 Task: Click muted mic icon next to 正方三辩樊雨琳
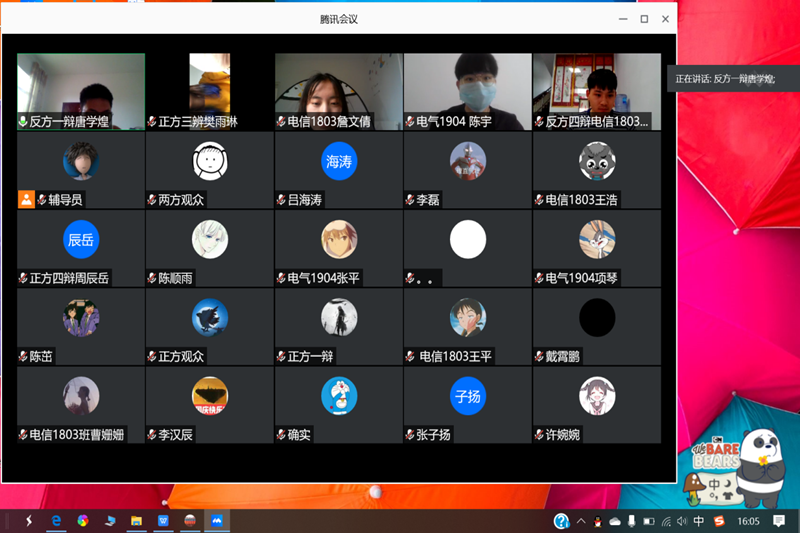(x=152, y=121)
